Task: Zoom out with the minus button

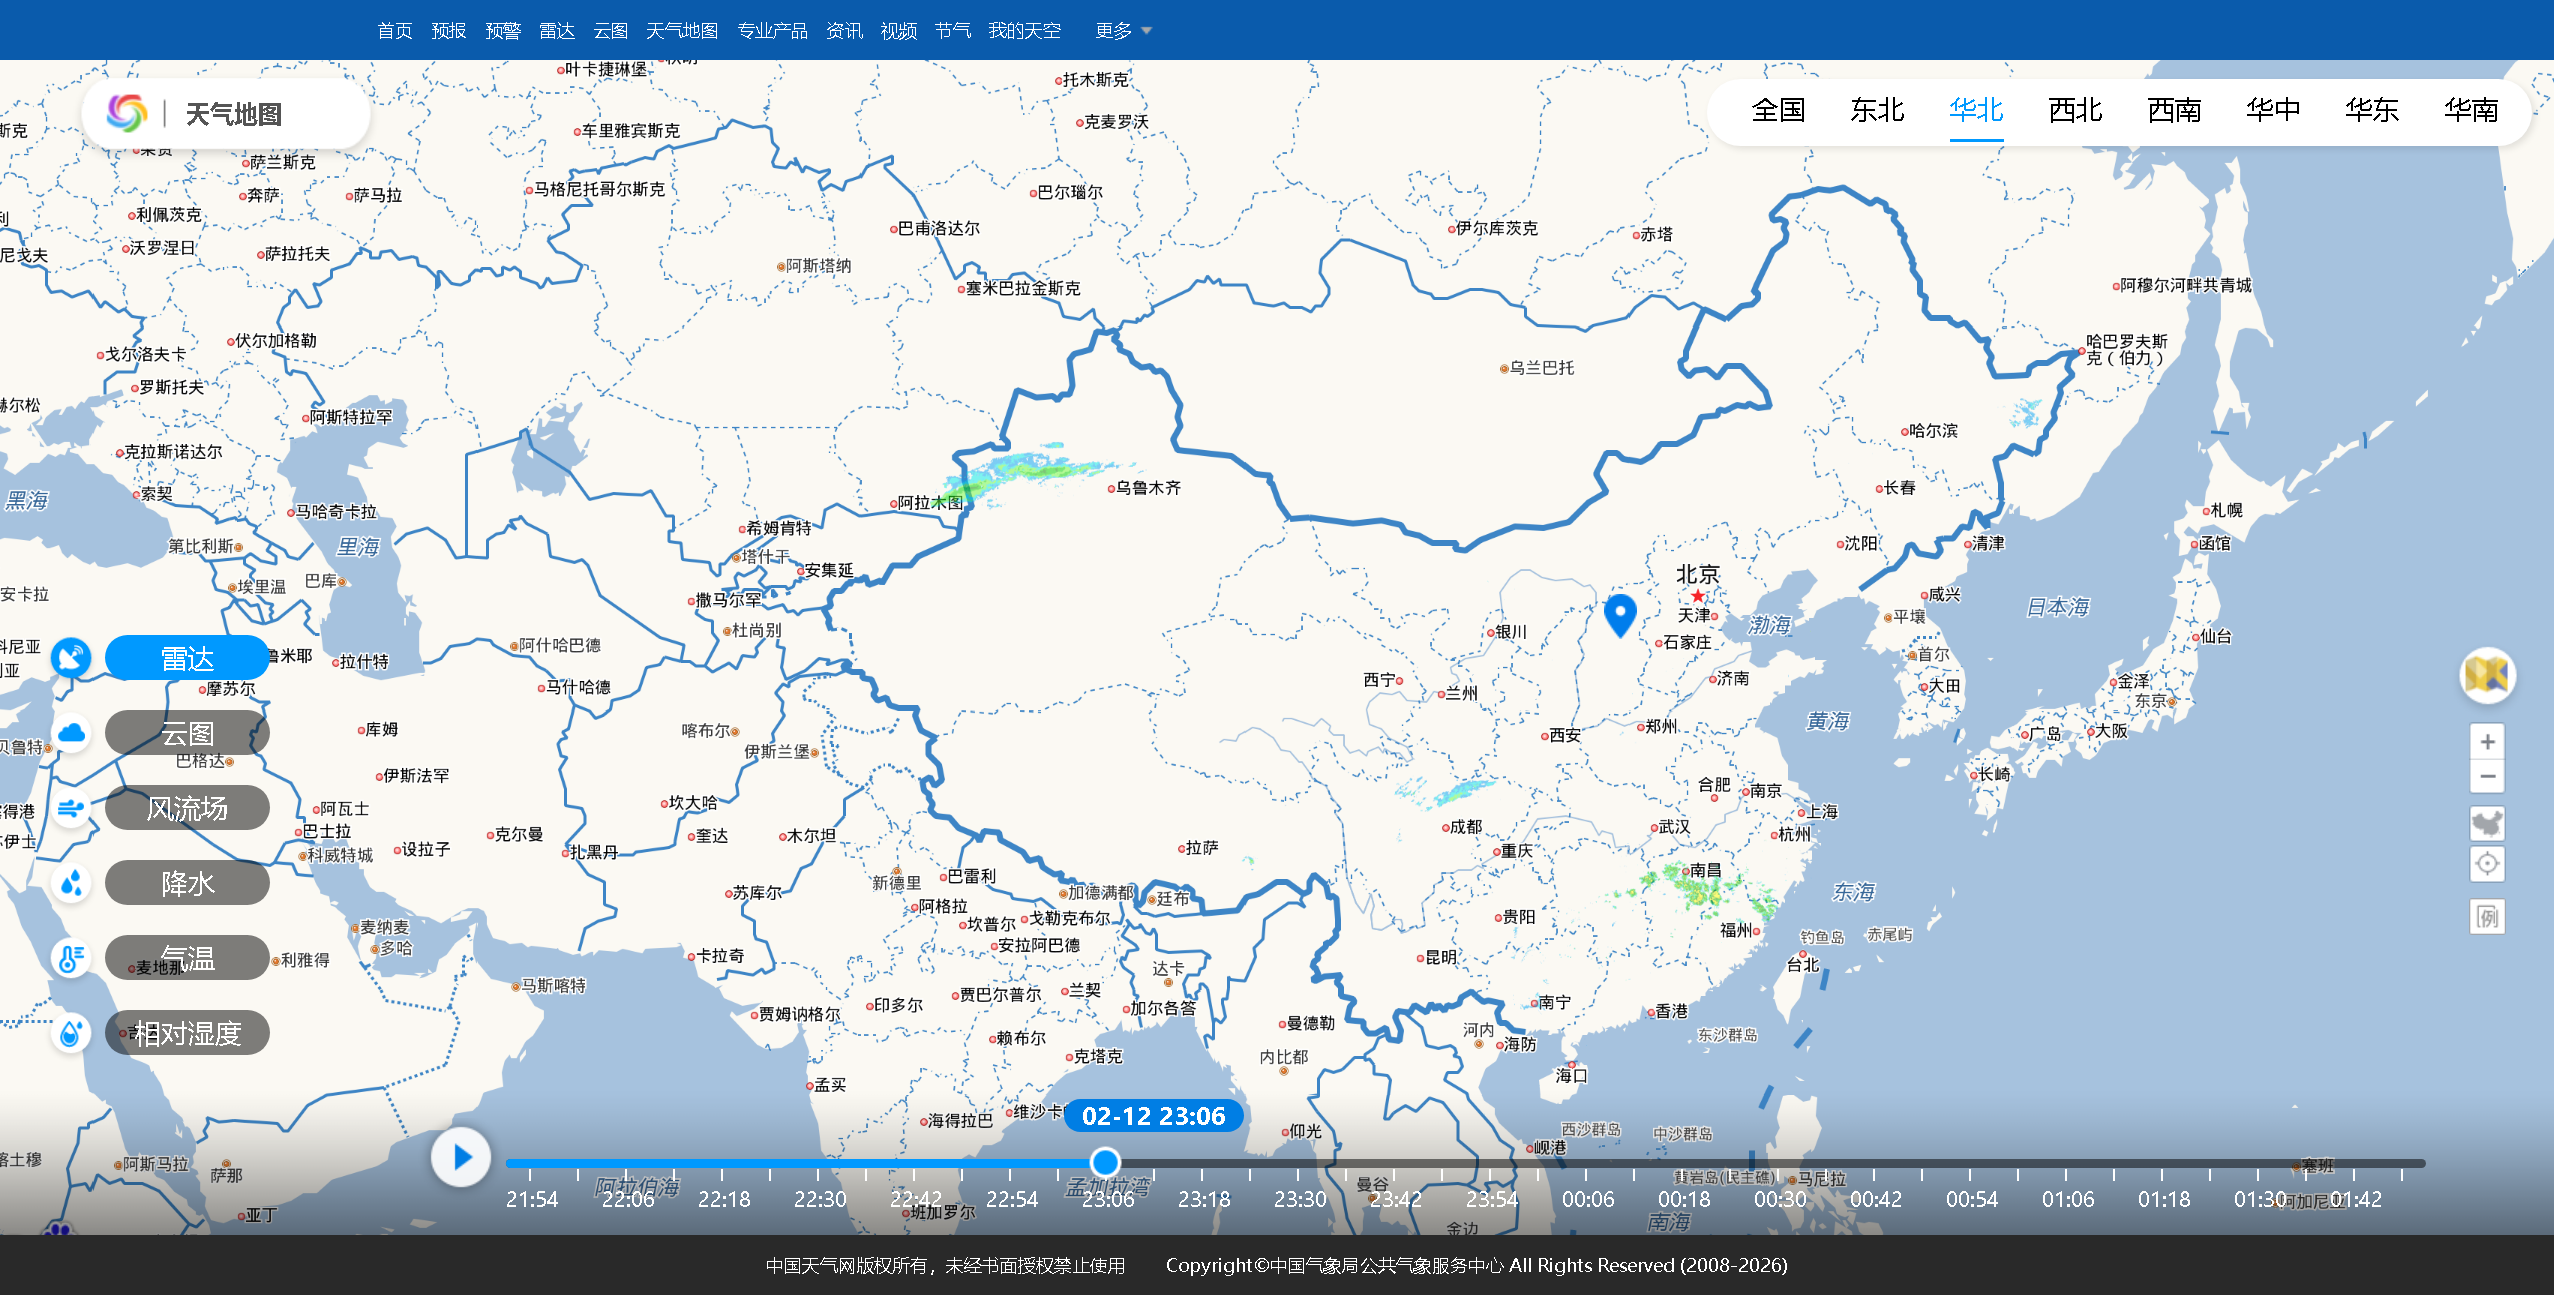Action: 2487,777
